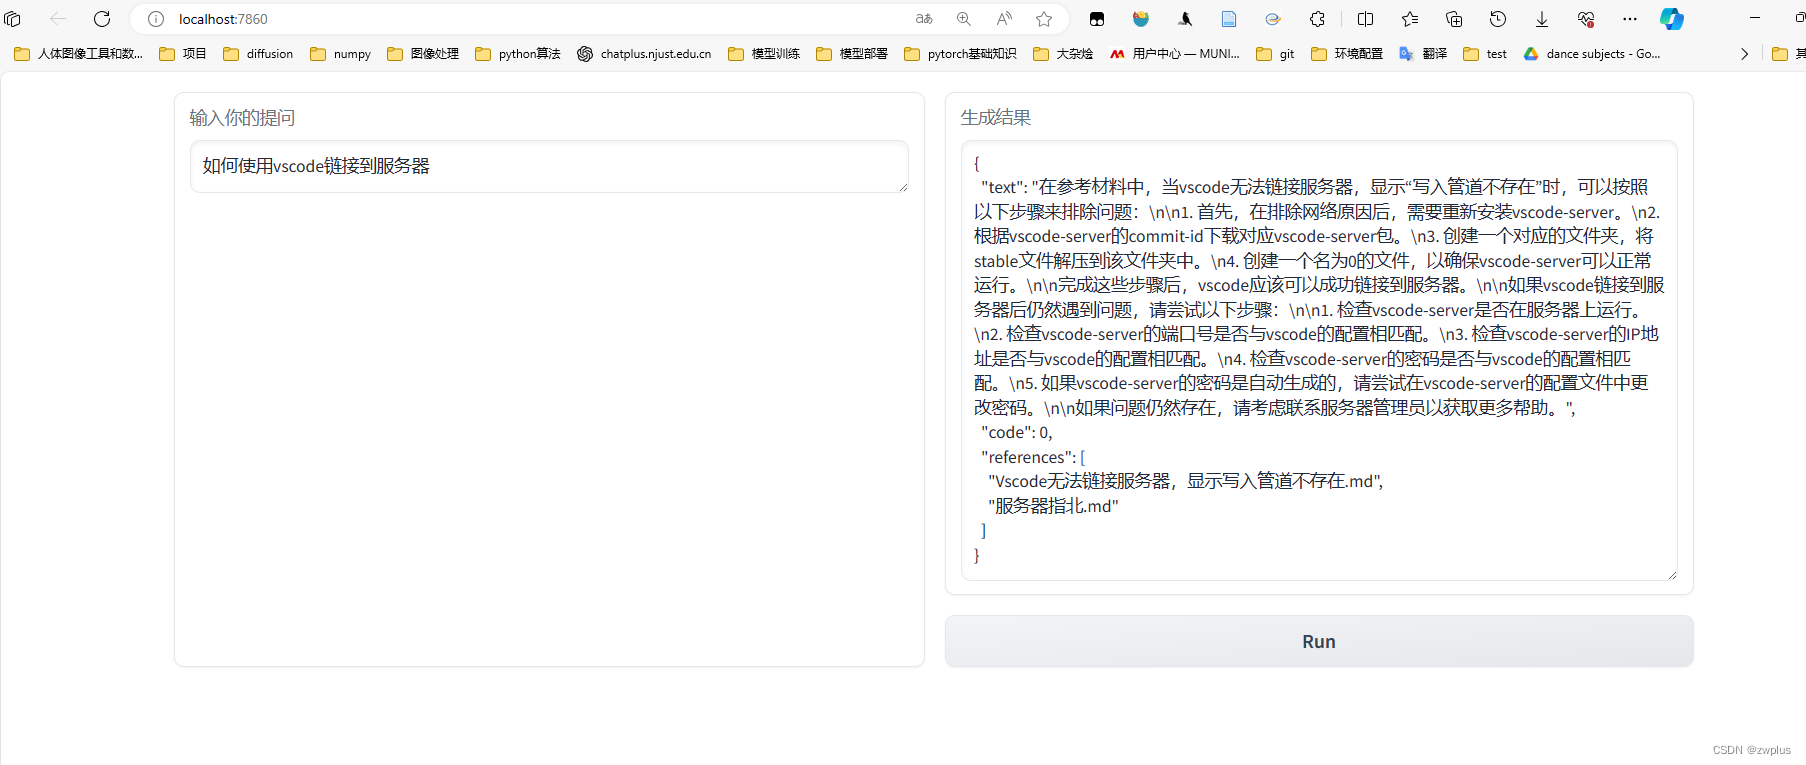Viewport: 1806px width, 765px height.
Task: Open the blue document extension icon
Action: pyautogui.click(x=1229, y=19)
